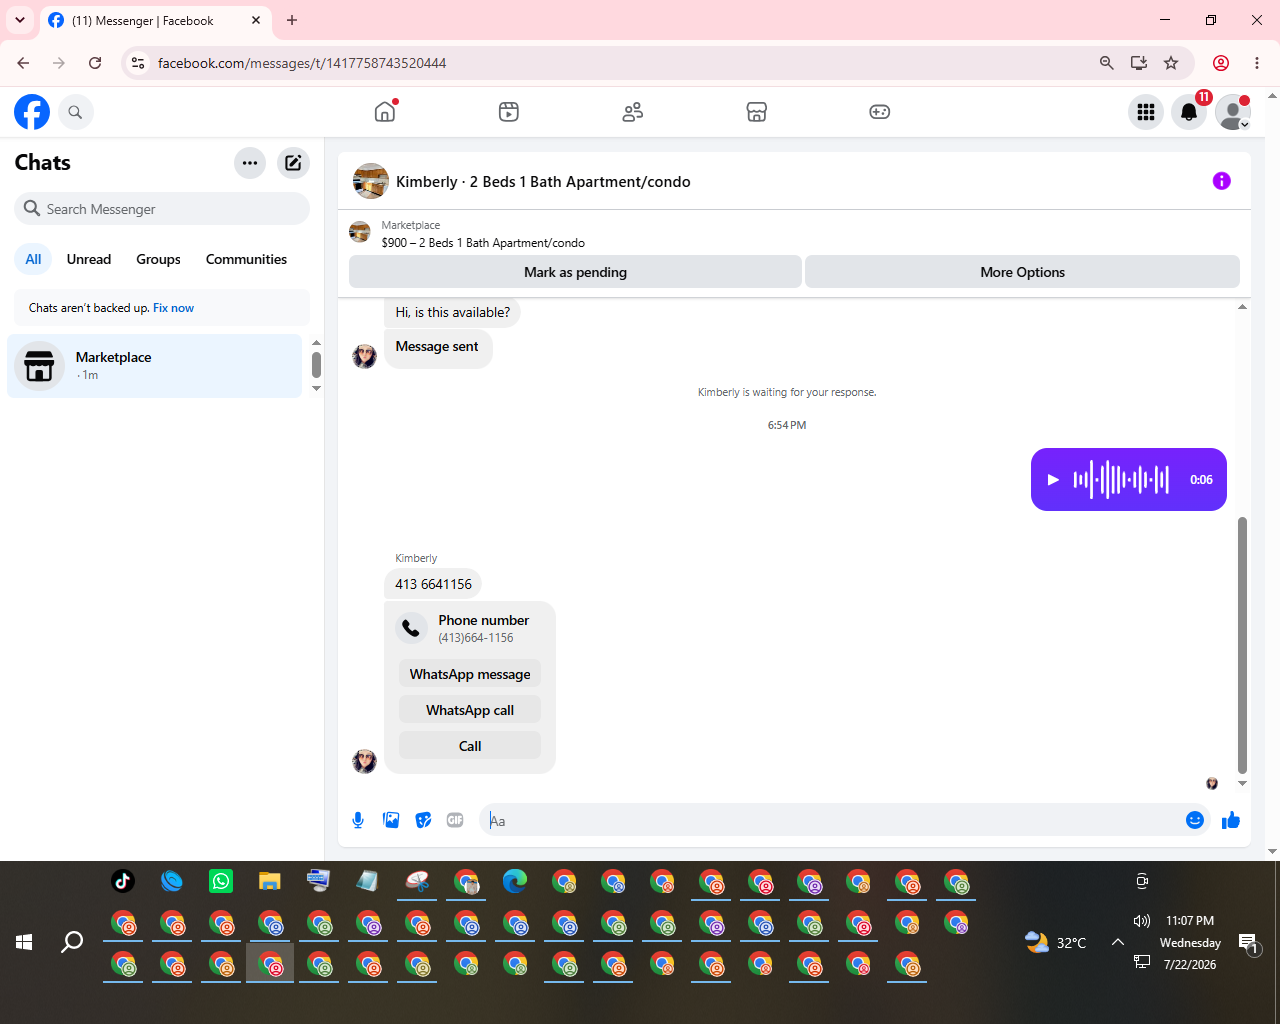Open the Chats options three-dot button
Image resolution: width=1280 pixels, height=1024 pixels.
click(250, 163)
